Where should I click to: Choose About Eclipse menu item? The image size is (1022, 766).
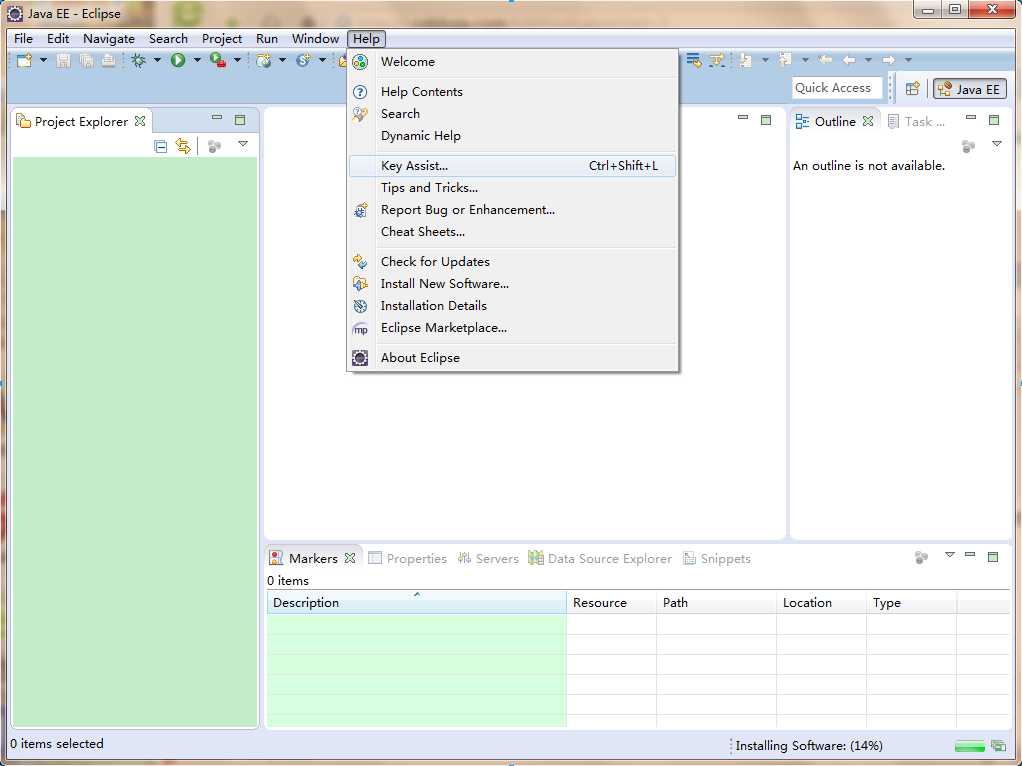coord(513,358)
